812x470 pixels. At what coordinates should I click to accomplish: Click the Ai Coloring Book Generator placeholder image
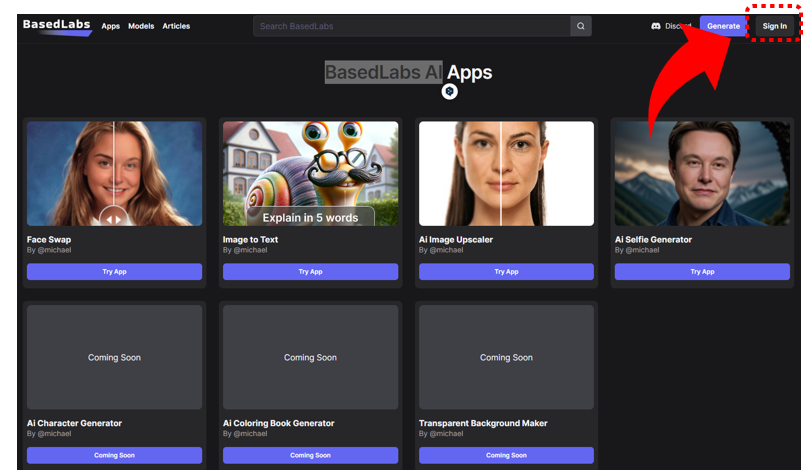coord(310,357)
